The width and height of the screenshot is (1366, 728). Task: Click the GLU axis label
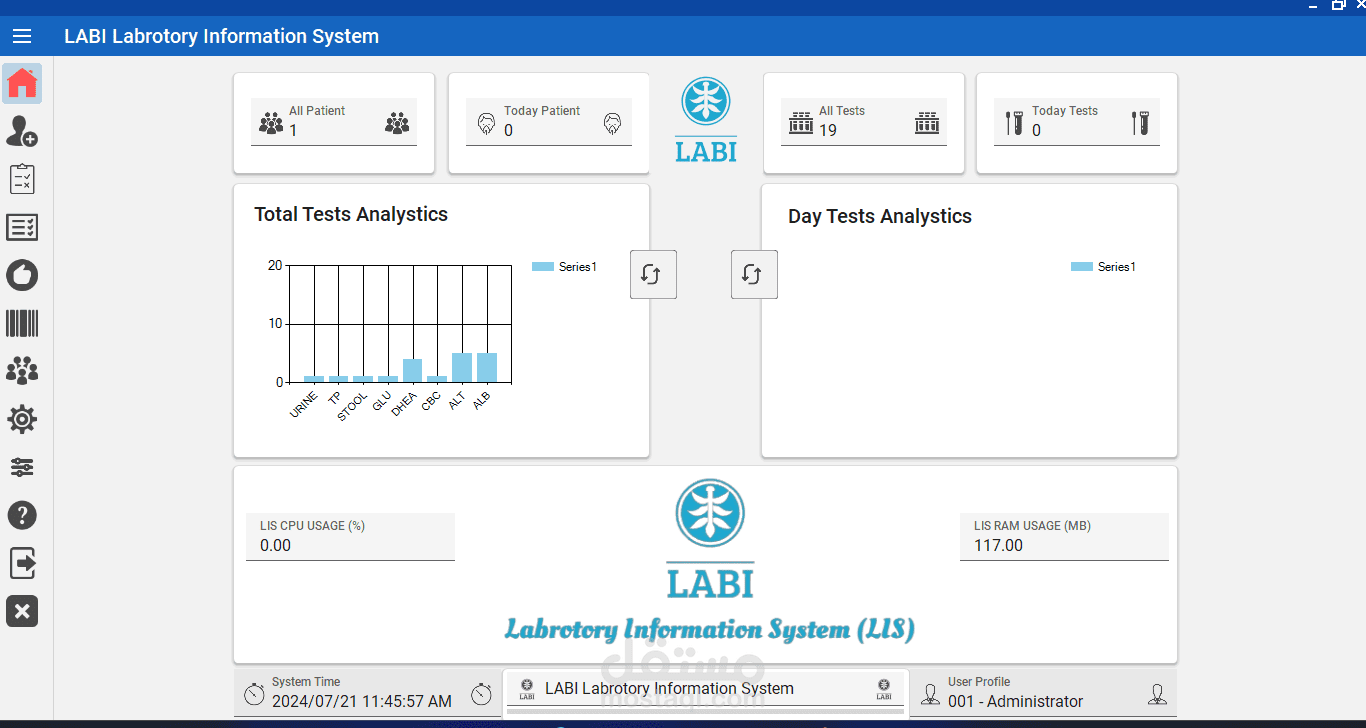tap(382, 401)
